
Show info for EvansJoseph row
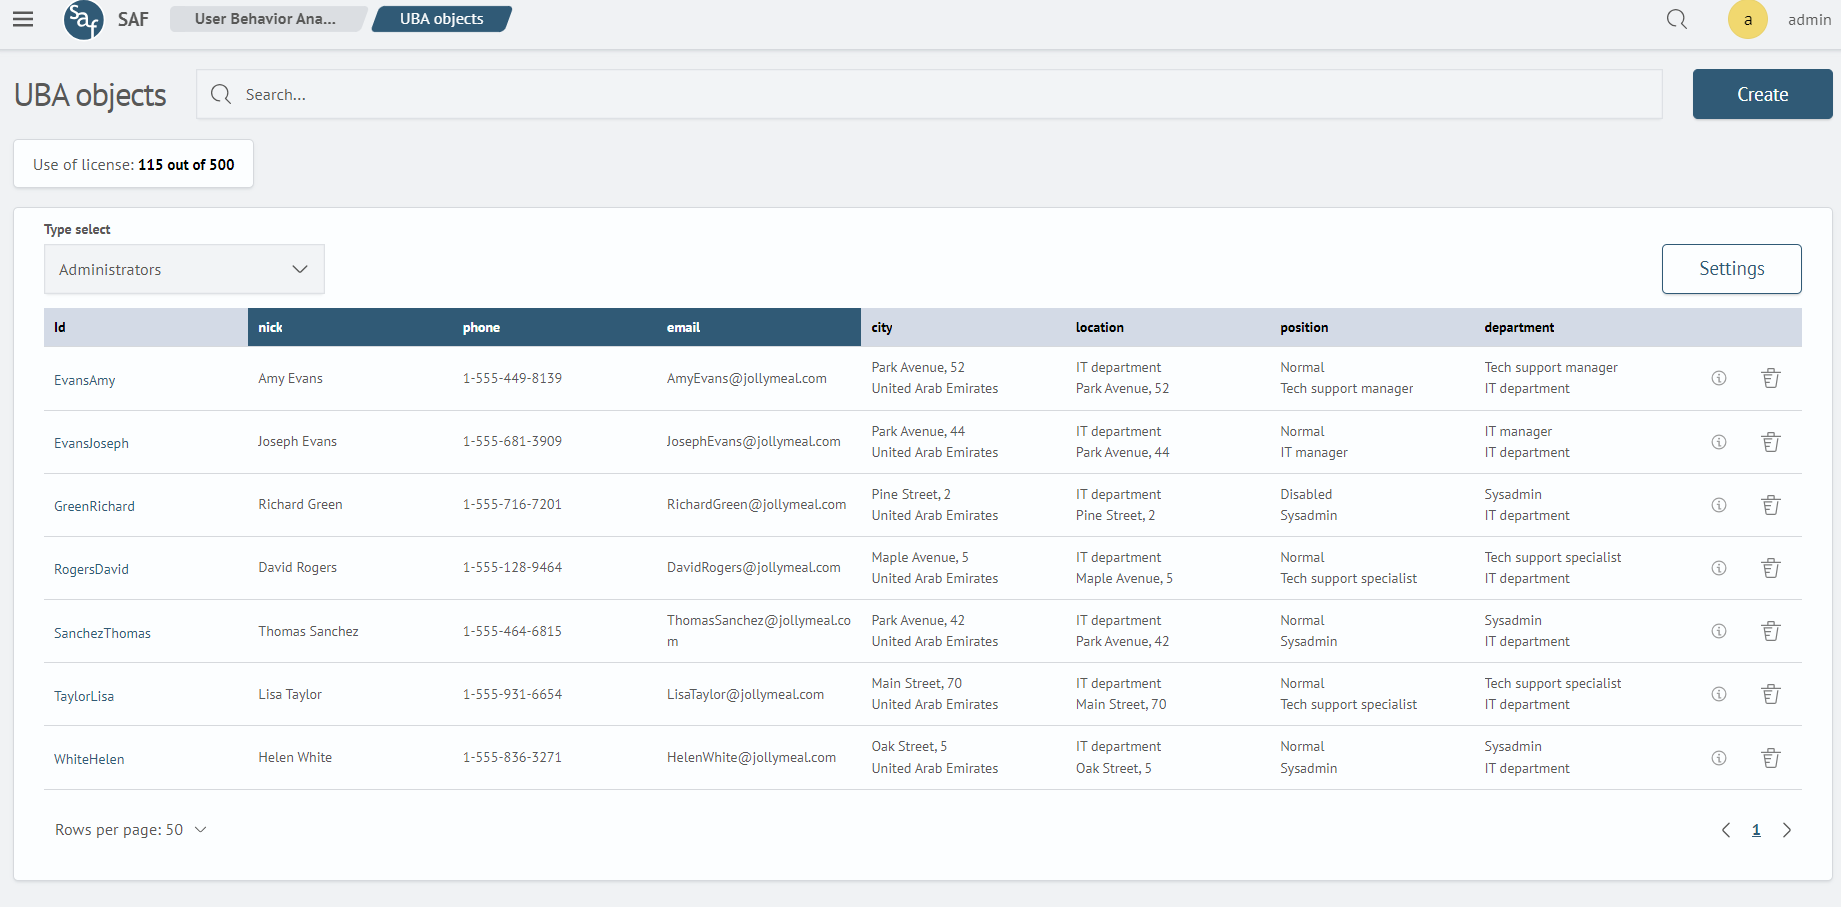click(1719, 442)
